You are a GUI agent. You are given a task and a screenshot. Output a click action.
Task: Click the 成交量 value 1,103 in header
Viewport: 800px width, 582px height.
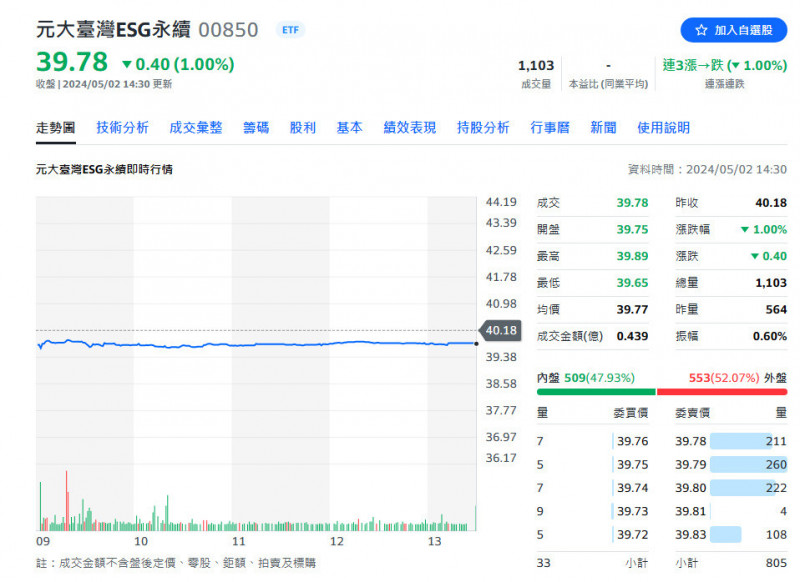pos(536,65)
